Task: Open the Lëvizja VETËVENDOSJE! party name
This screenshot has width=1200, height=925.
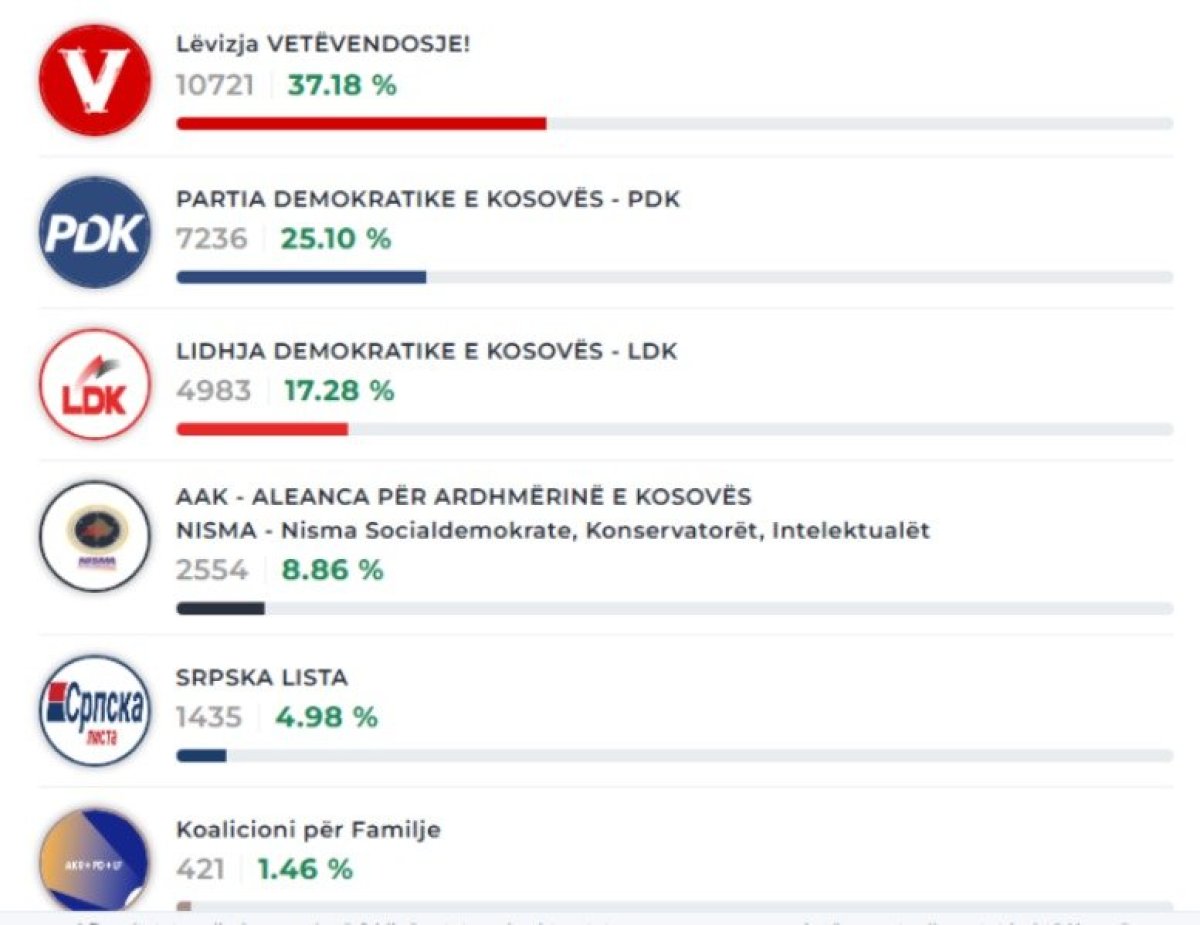Action: click(322, 45)
